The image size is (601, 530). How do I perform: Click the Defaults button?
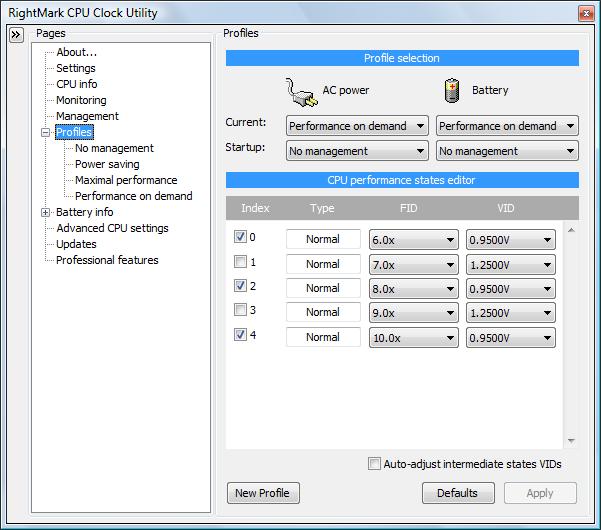pos(458,493)
